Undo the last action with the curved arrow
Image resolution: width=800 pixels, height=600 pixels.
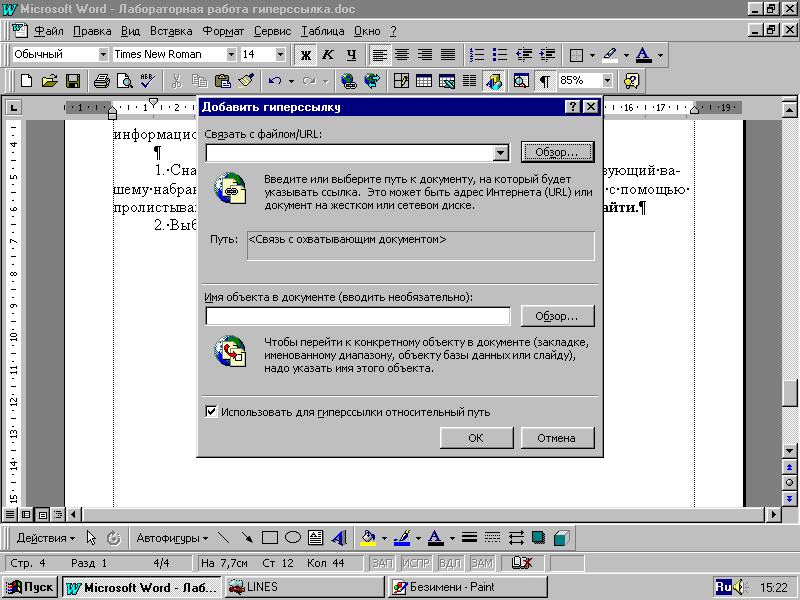[x=275, y=81]
